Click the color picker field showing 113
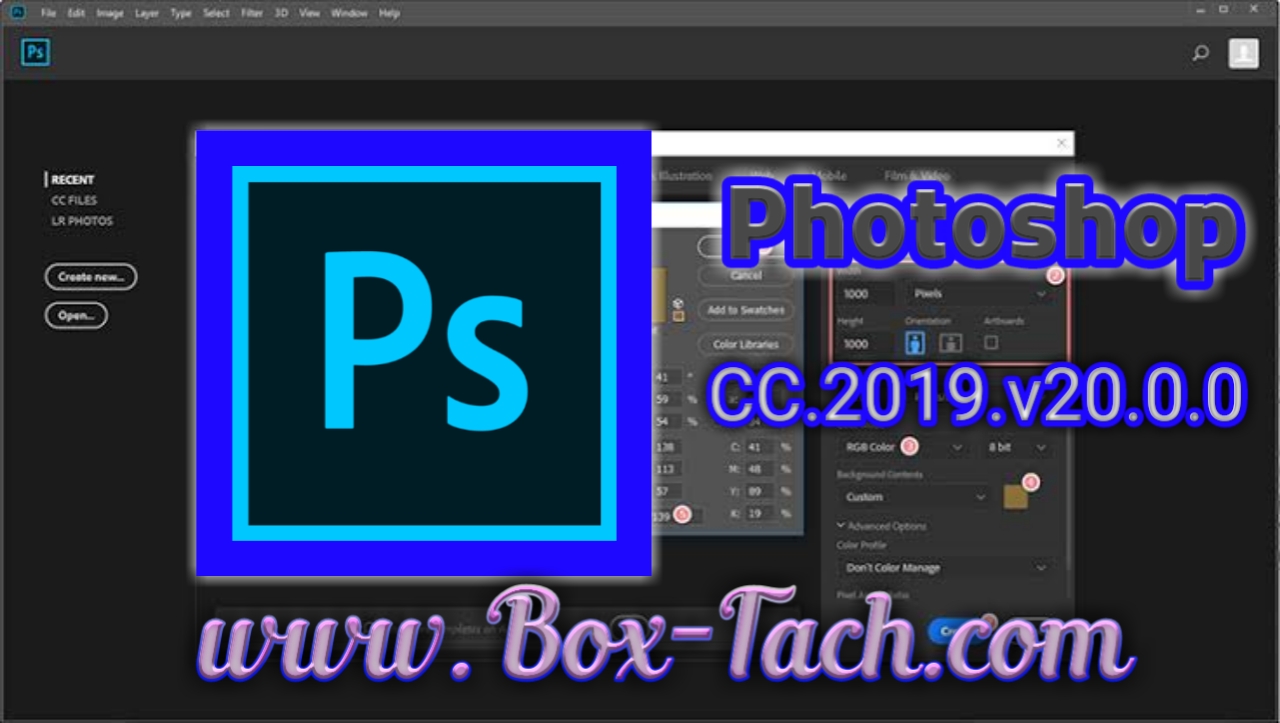This screenshot has width=1280, height=723. pos(668,469)
